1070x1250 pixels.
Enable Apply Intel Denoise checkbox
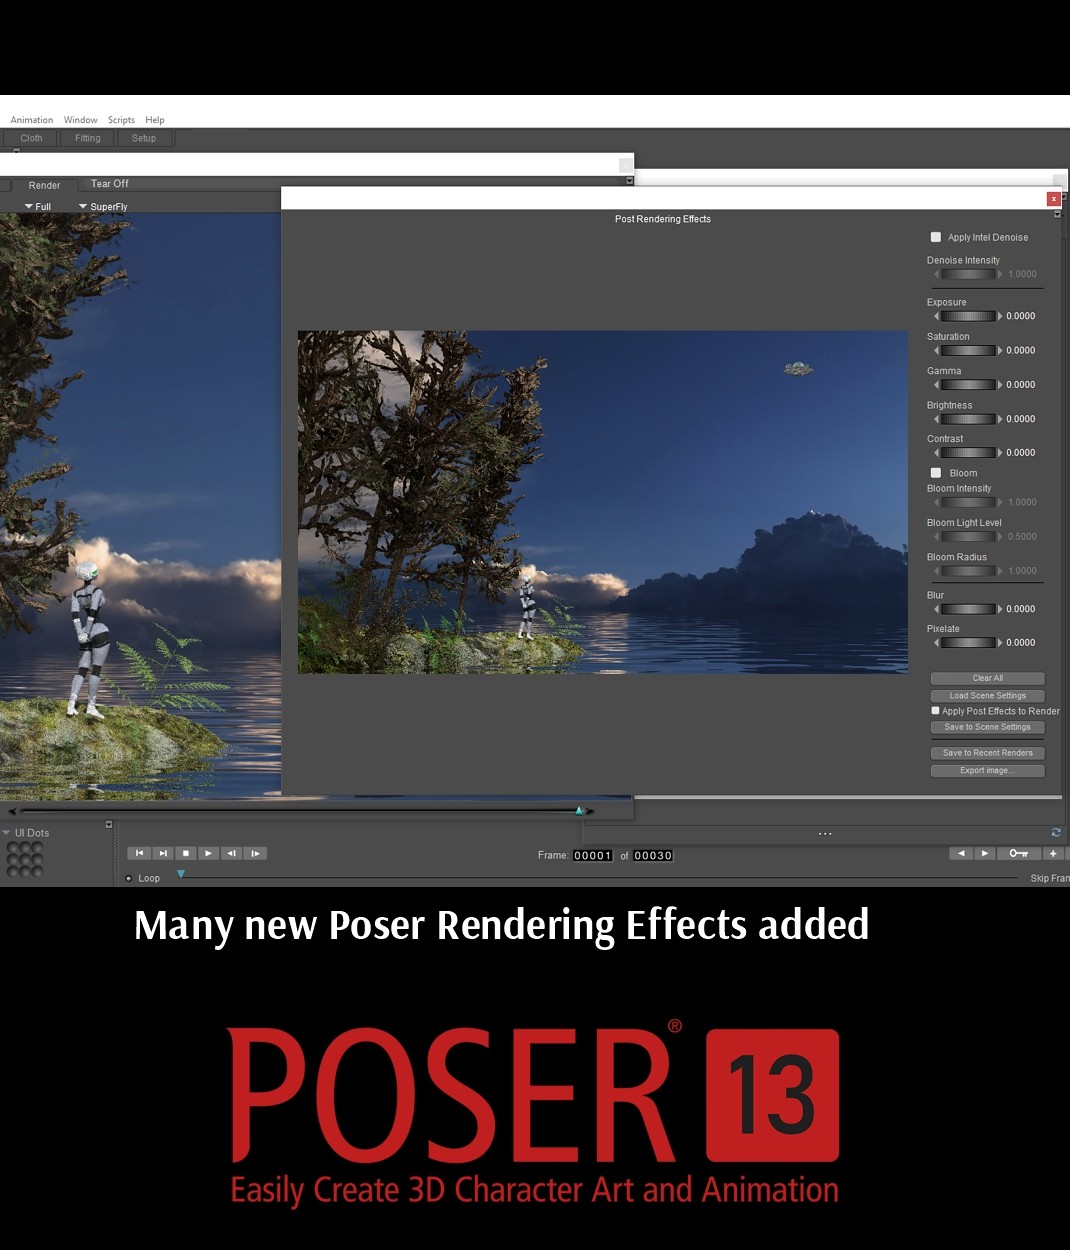[936, 237]
